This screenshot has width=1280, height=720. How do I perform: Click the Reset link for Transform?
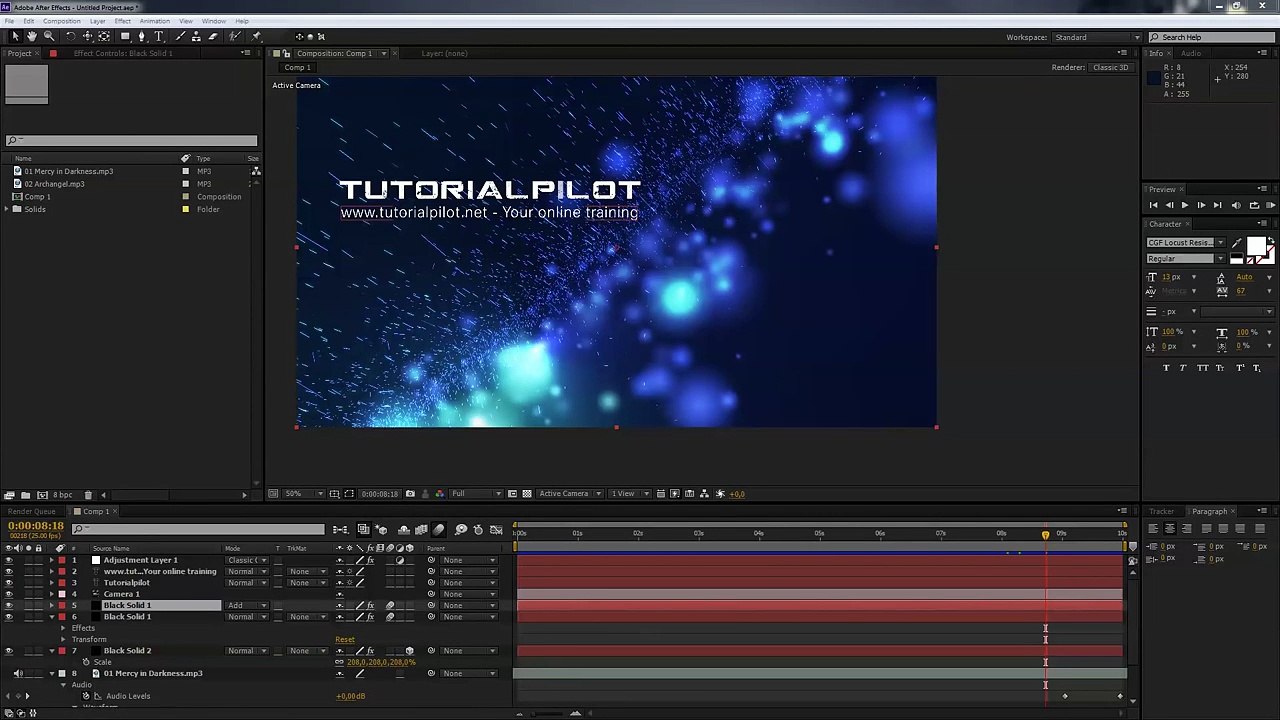point(345,639)
